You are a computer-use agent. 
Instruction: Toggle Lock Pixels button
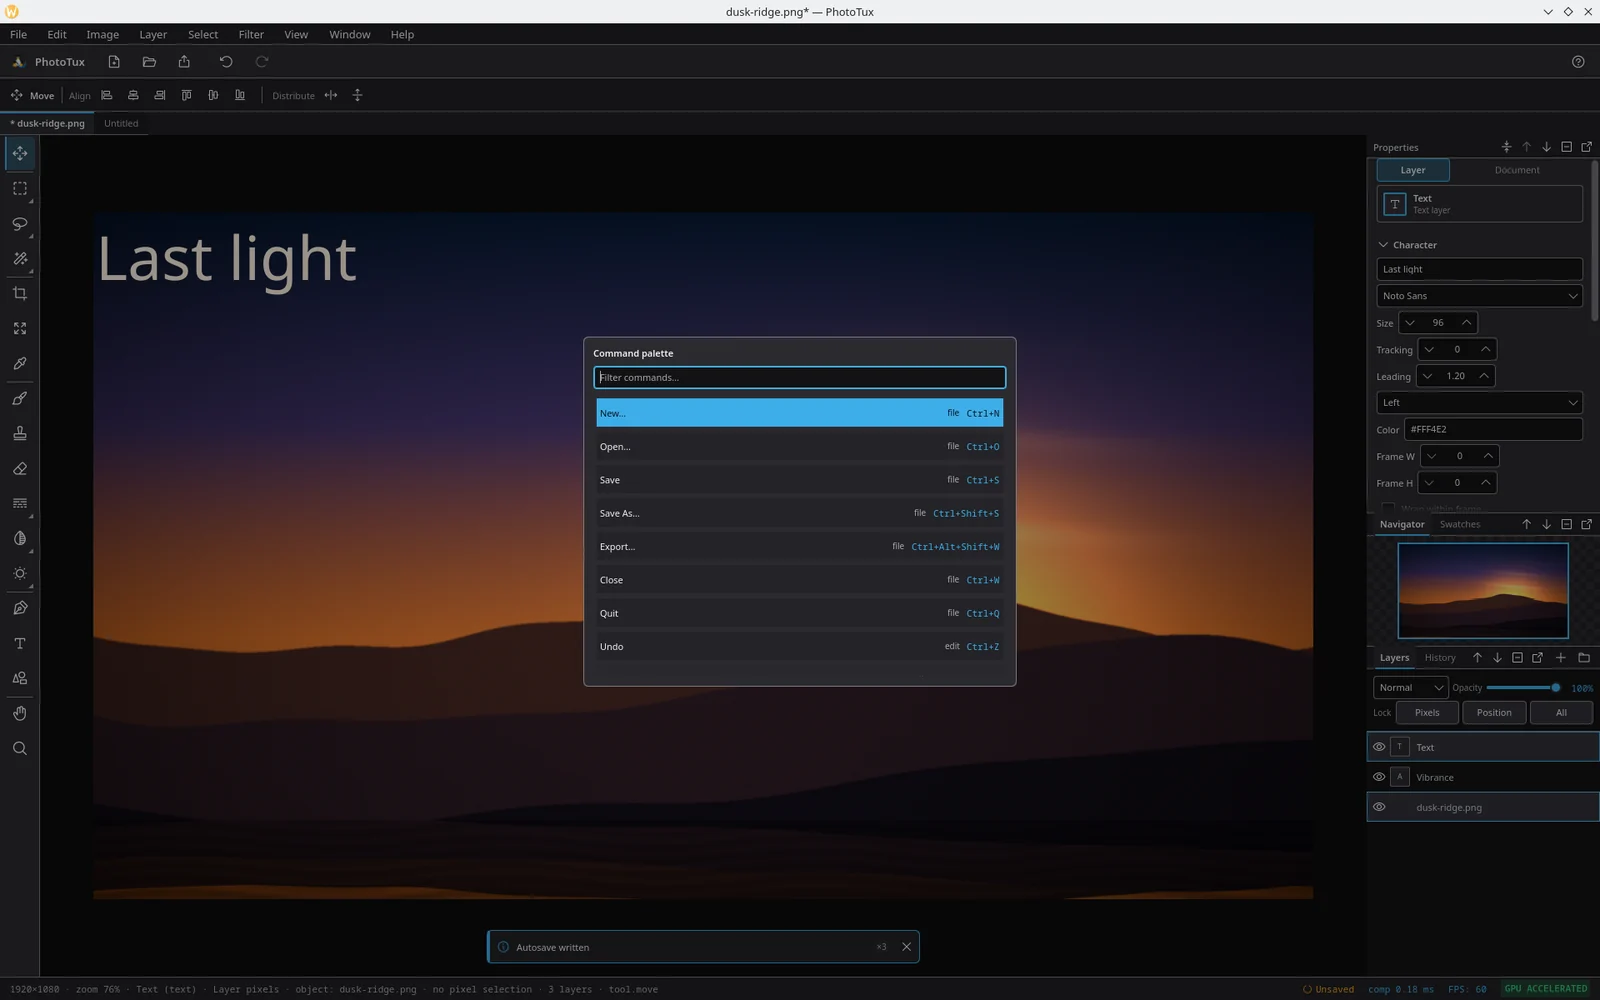(x=1427, y=713)
